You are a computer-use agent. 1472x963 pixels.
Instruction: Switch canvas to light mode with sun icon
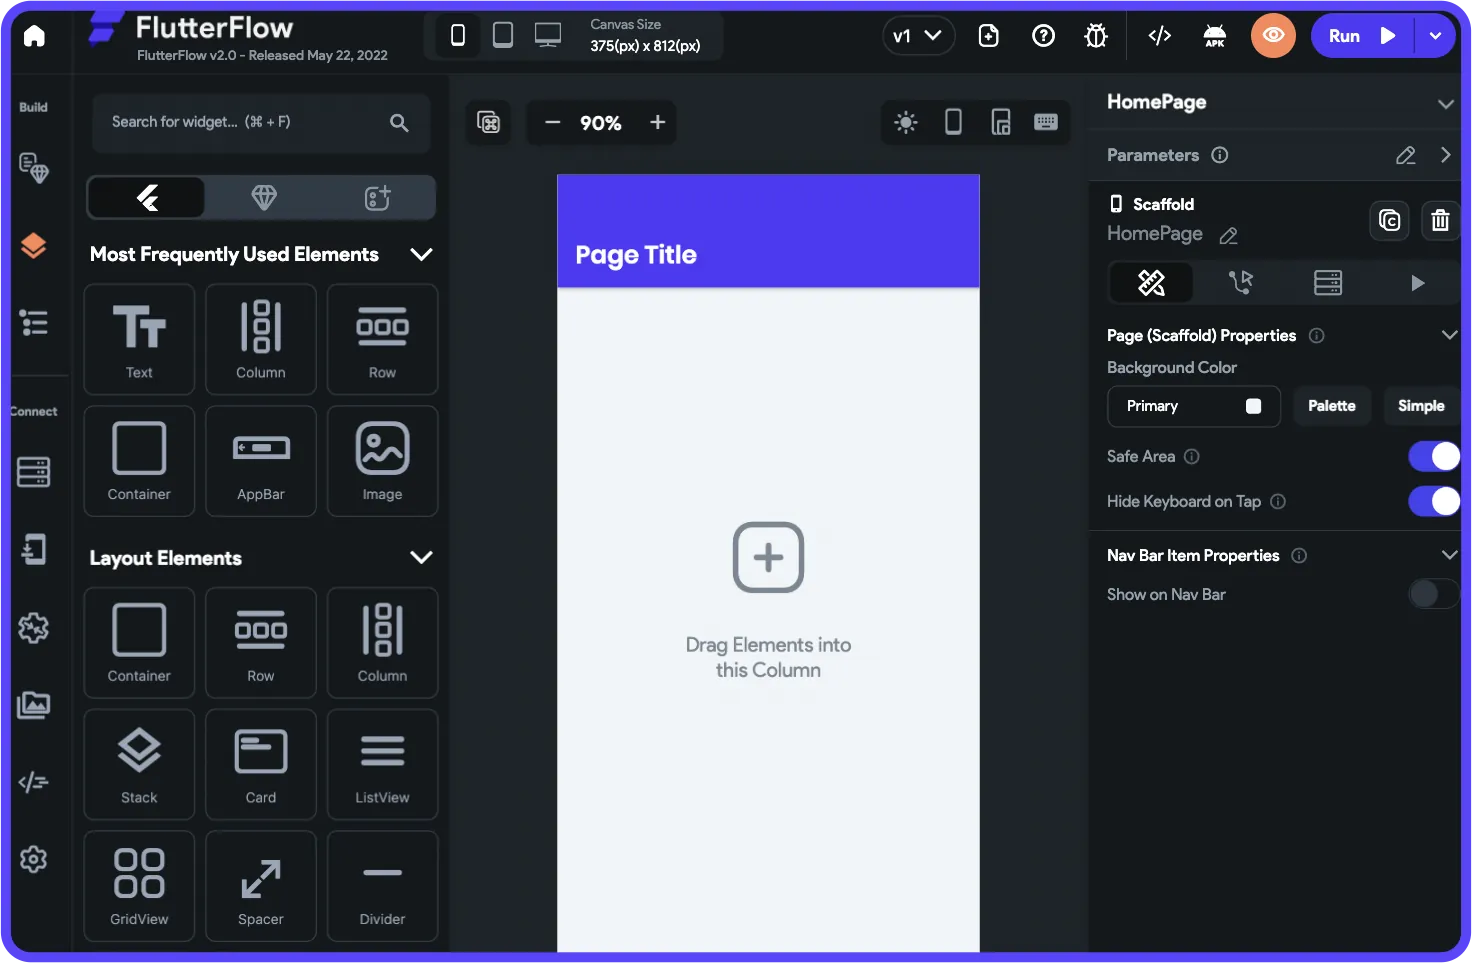point(905,122)
